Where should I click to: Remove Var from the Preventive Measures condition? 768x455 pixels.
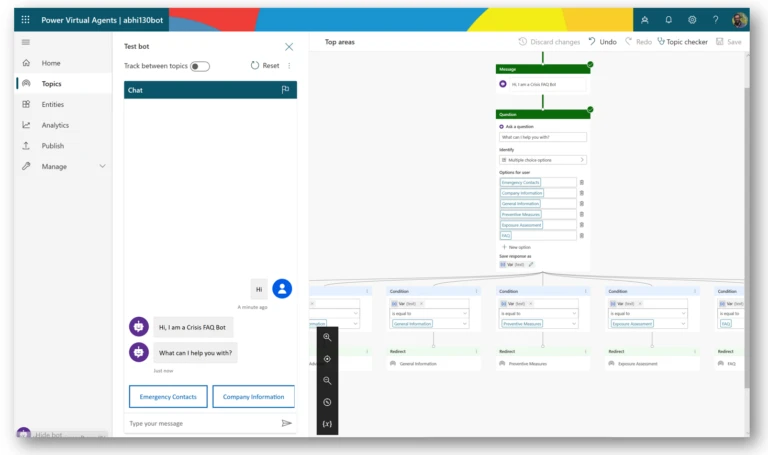(530, 304)
